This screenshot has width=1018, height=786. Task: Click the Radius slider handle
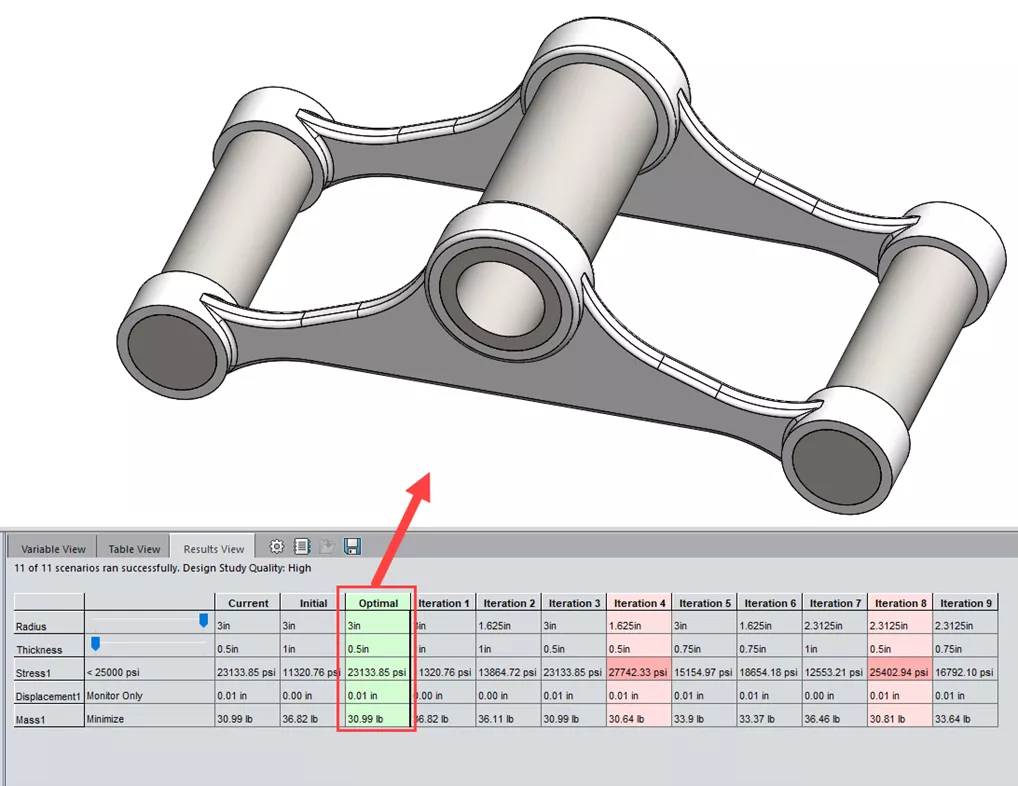pyautogui.click(x=204, y=621)
